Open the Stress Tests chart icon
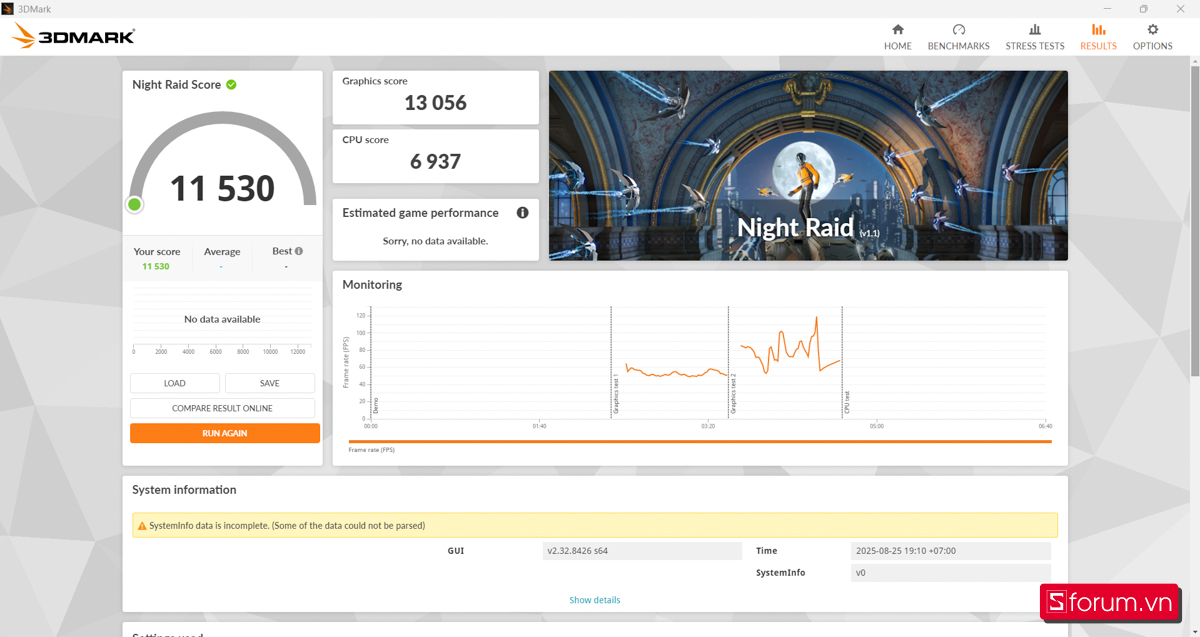Screen dimensions: 1200x637 pyautogui.click(x=1035, y=30)
